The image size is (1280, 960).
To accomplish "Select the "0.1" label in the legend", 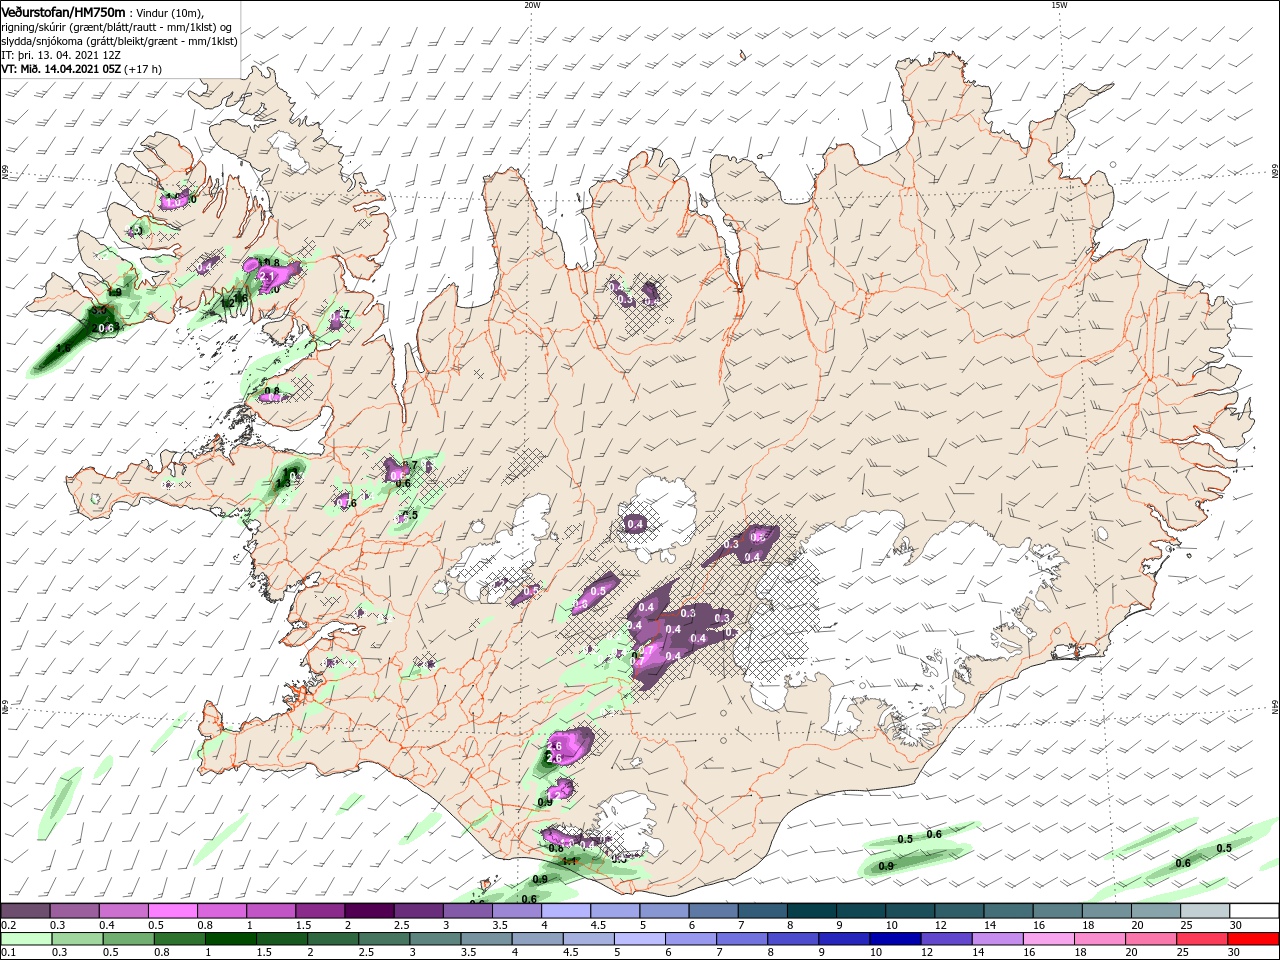I will point(9,952).
